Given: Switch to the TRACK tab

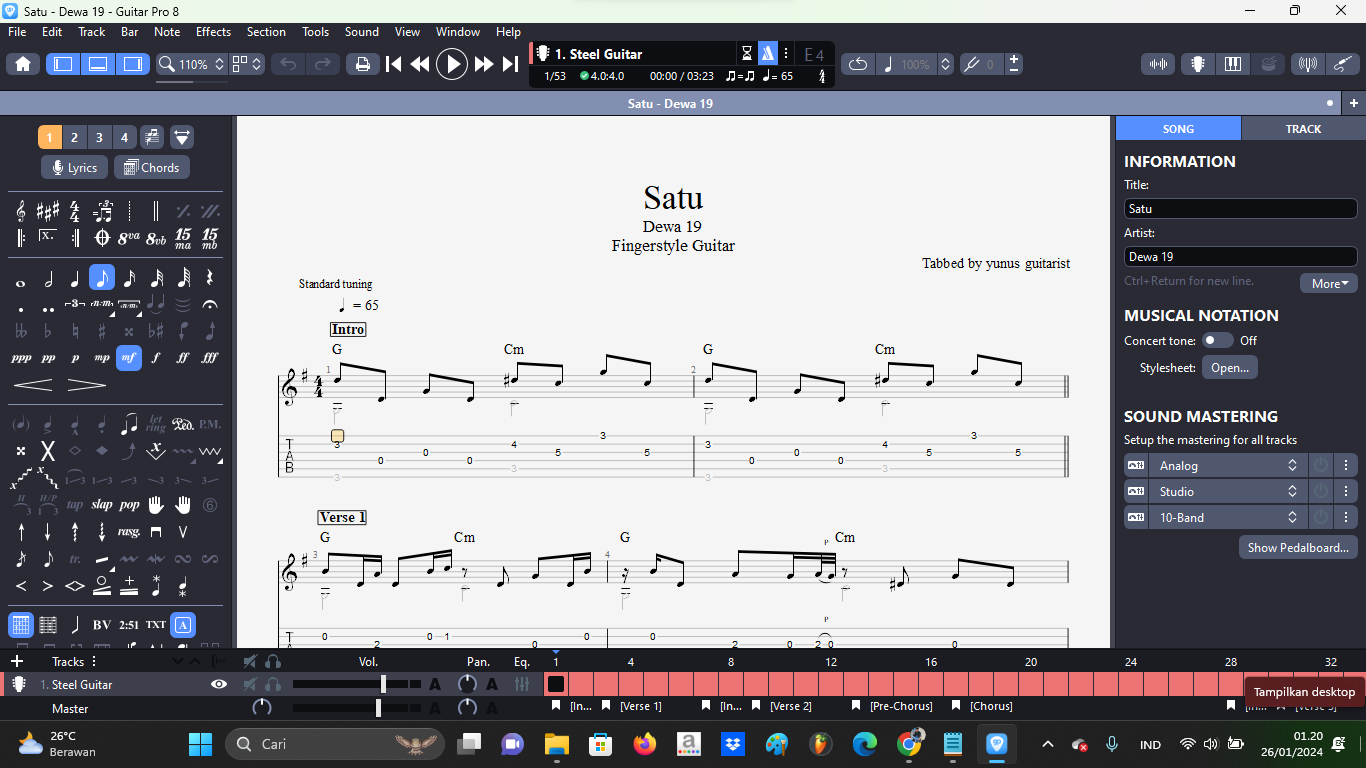Looking at the screenshot, I should tap(1303, 128).
